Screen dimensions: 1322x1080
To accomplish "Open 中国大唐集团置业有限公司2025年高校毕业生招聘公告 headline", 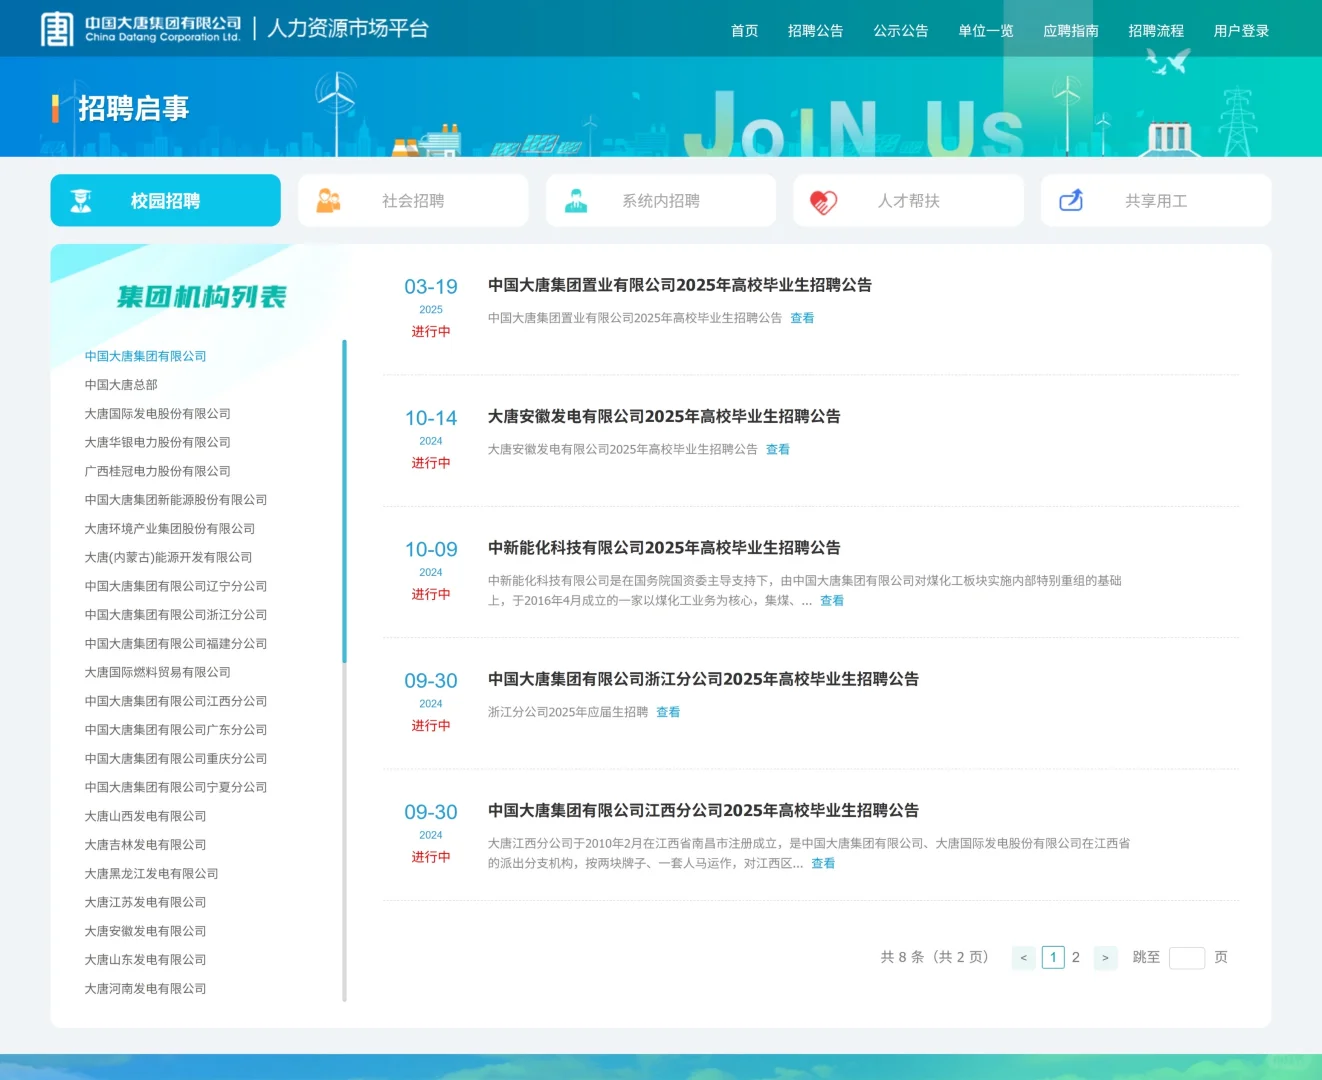I will point(680,285).
